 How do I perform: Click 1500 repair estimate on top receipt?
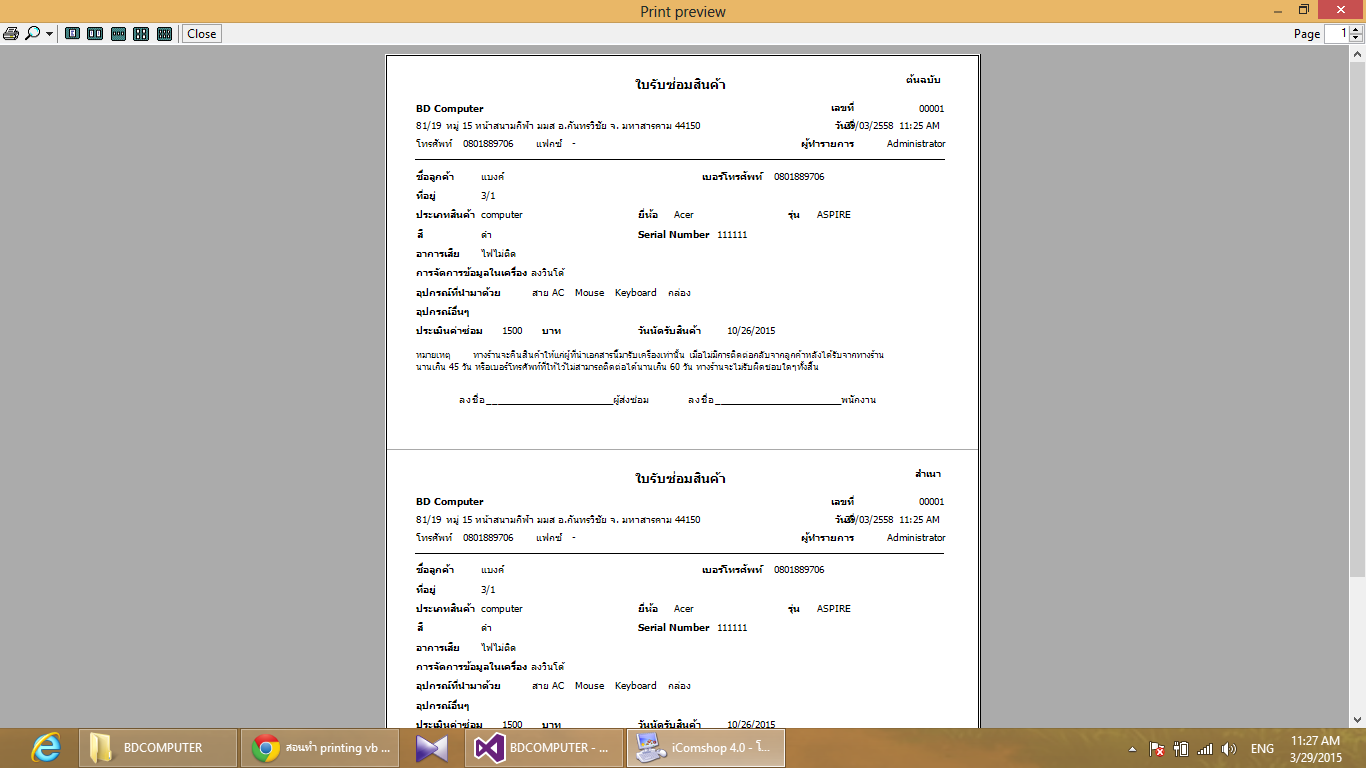[512, 330]
